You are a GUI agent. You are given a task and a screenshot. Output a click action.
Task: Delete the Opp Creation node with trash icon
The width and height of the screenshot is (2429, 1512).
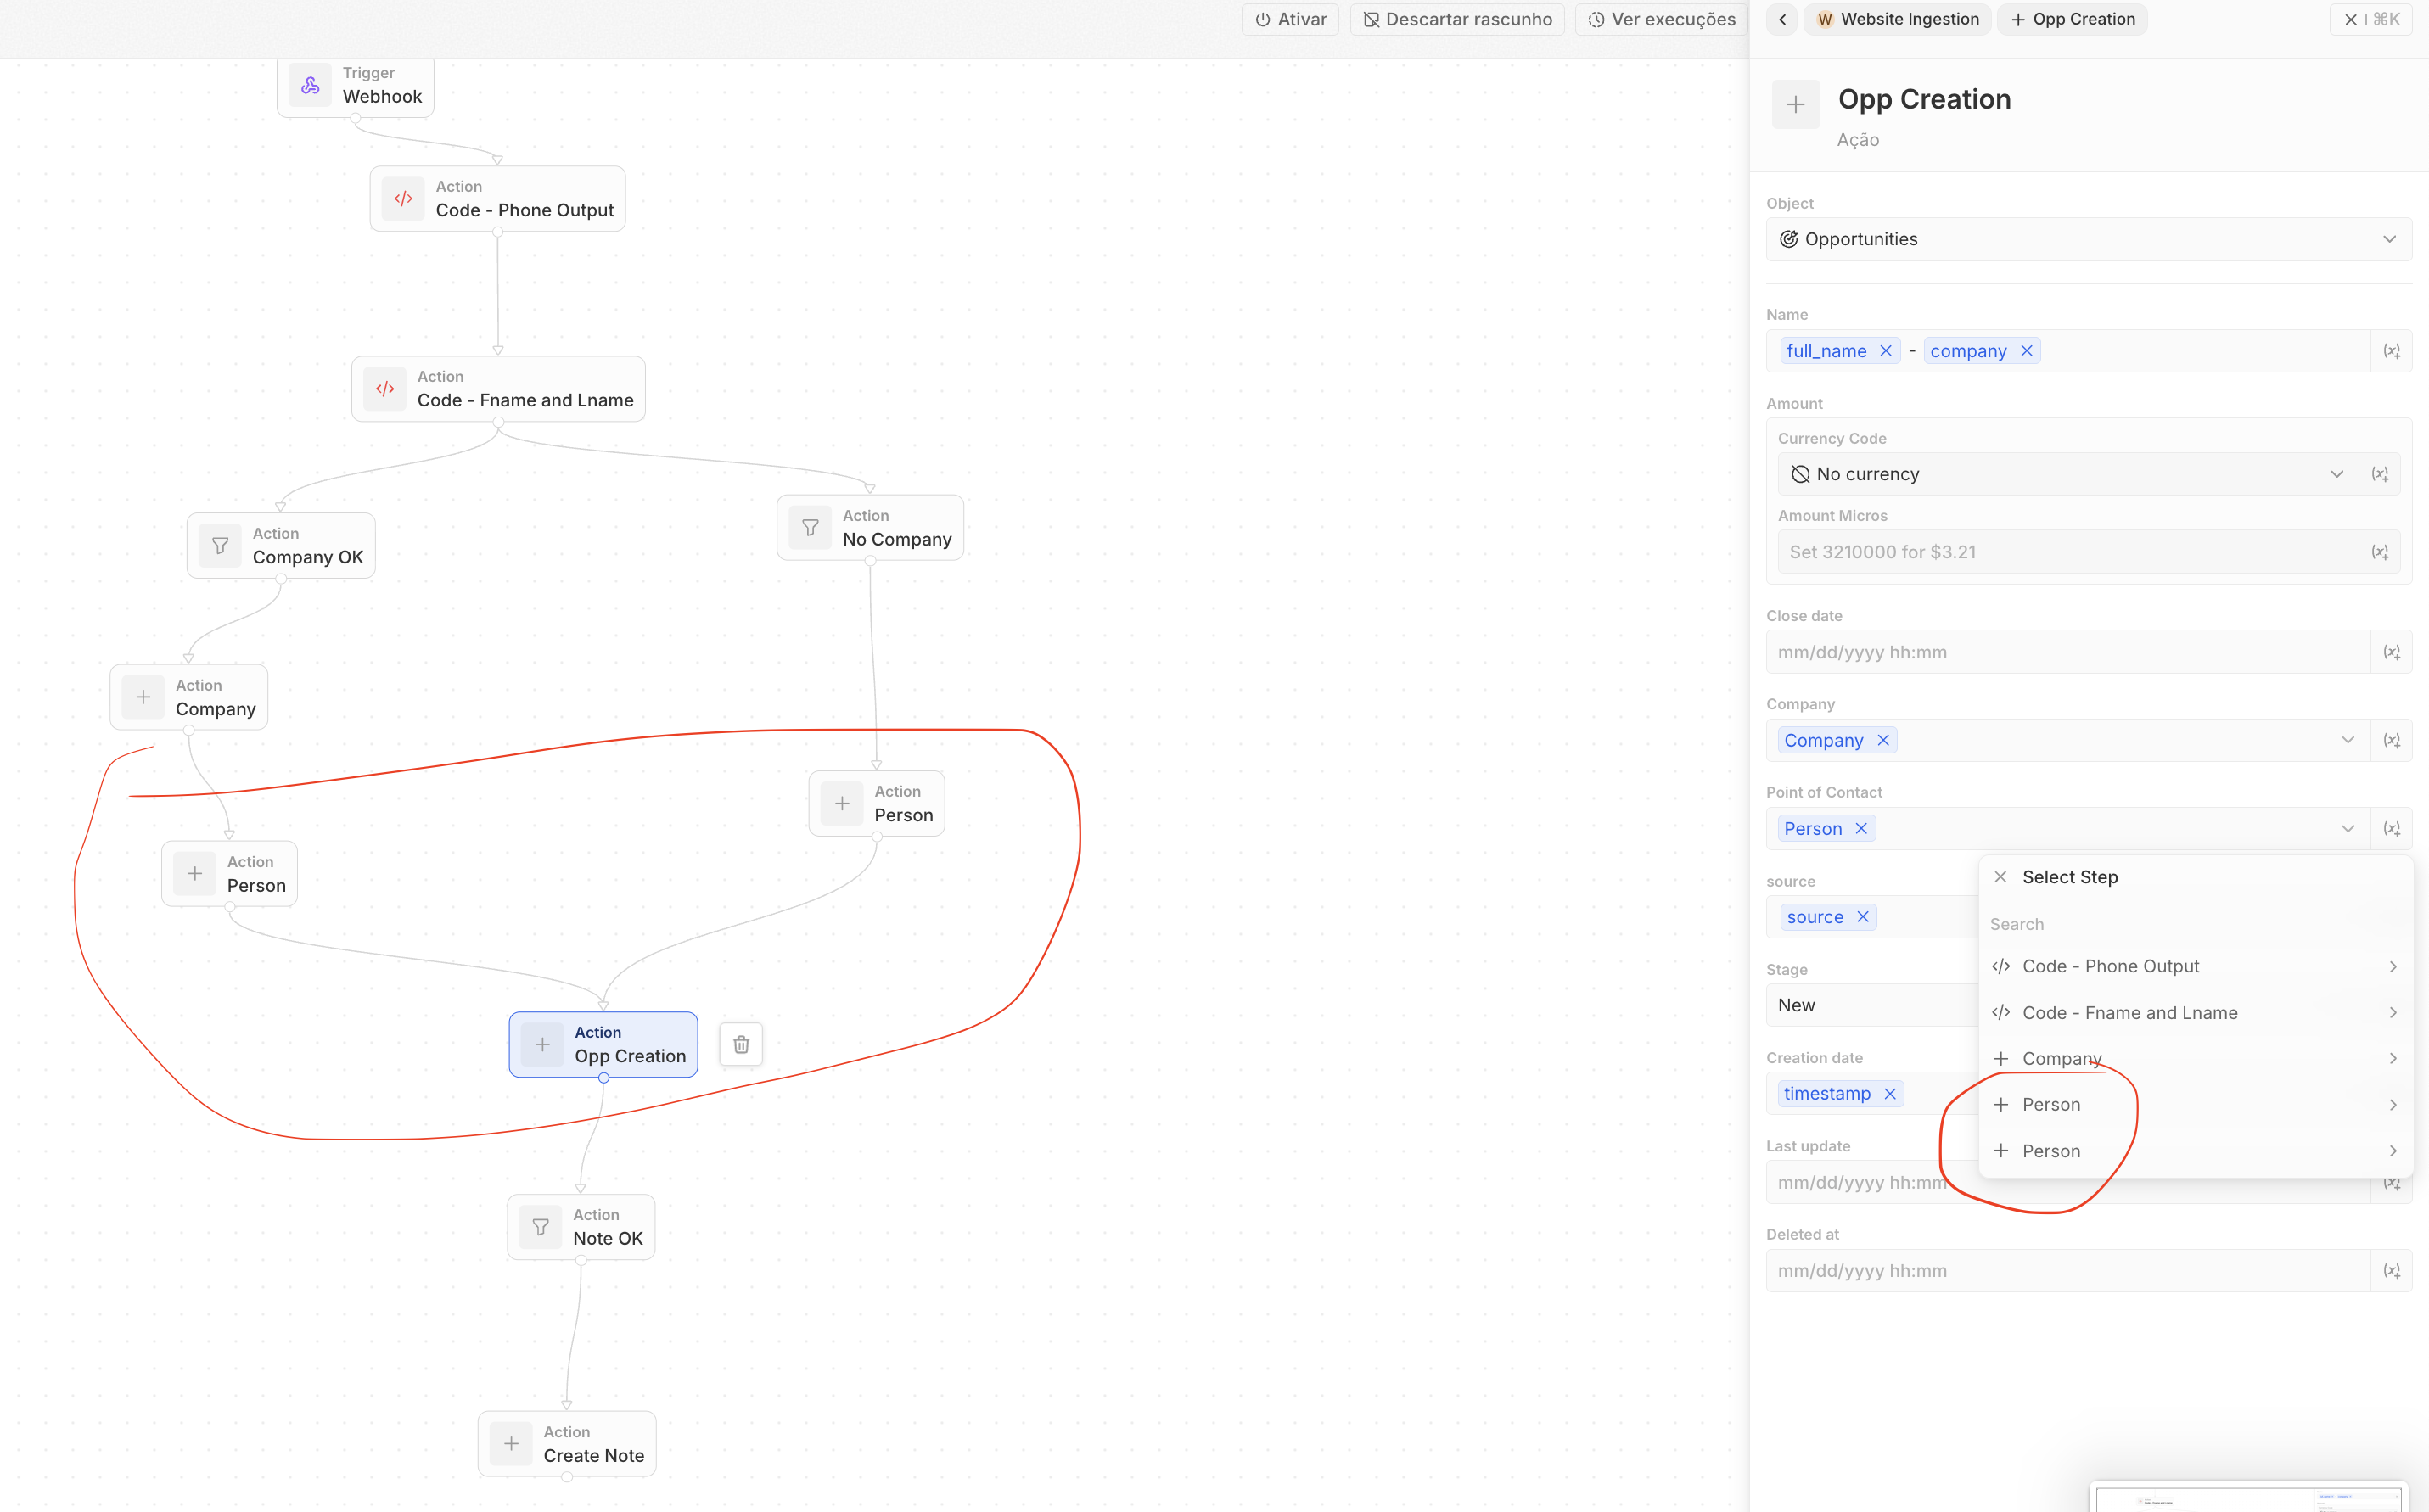(x=741, y=1044)
